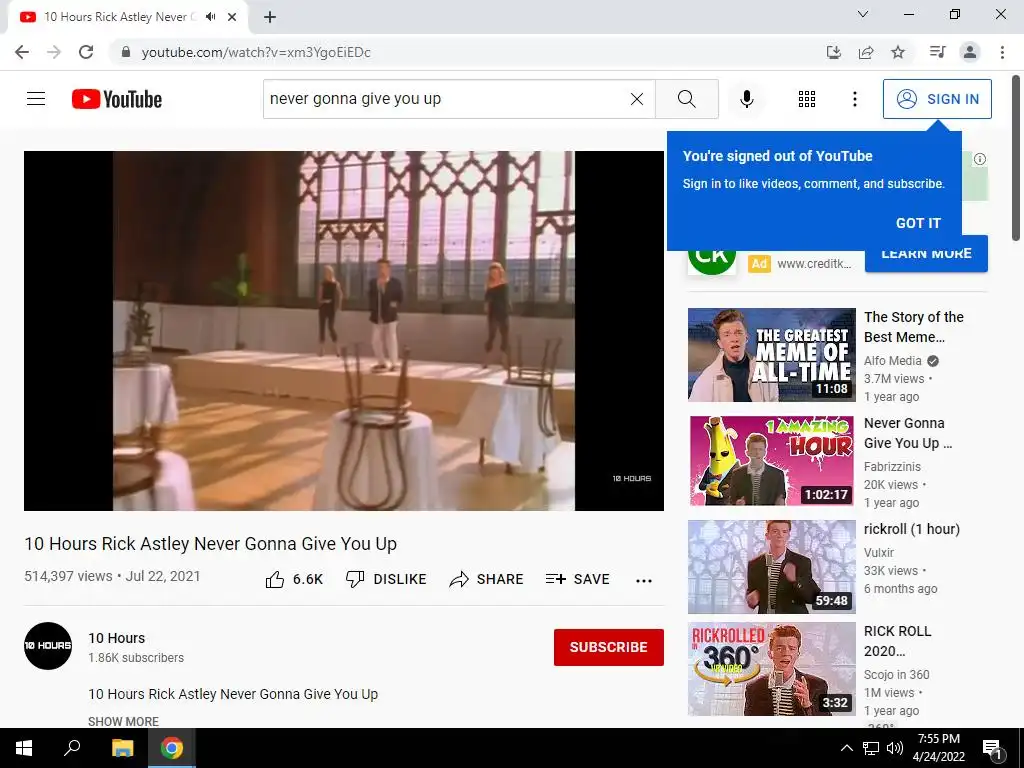
Task: Open 'RICK ROLL 2020' video title
Action: click(897, 641)
